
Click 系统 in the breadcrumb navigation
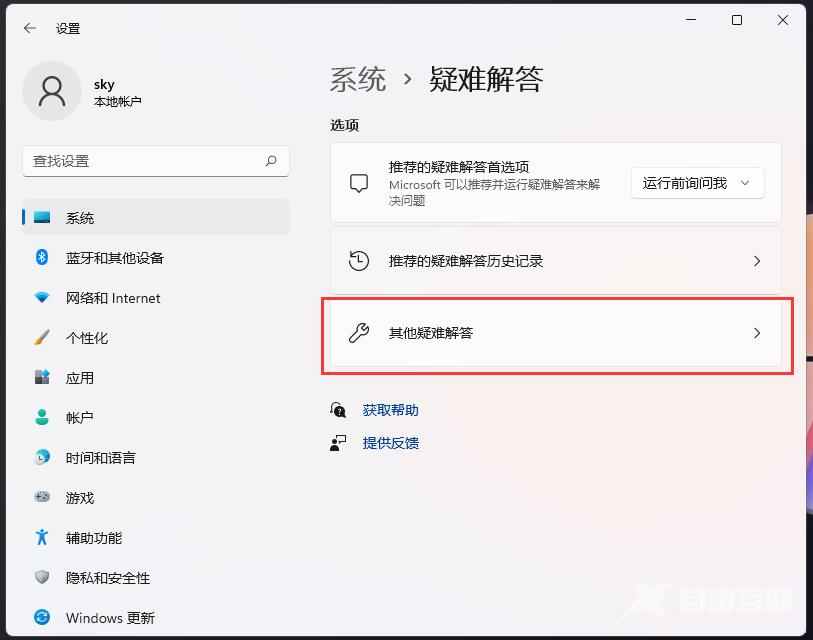[x=357, y=80]
